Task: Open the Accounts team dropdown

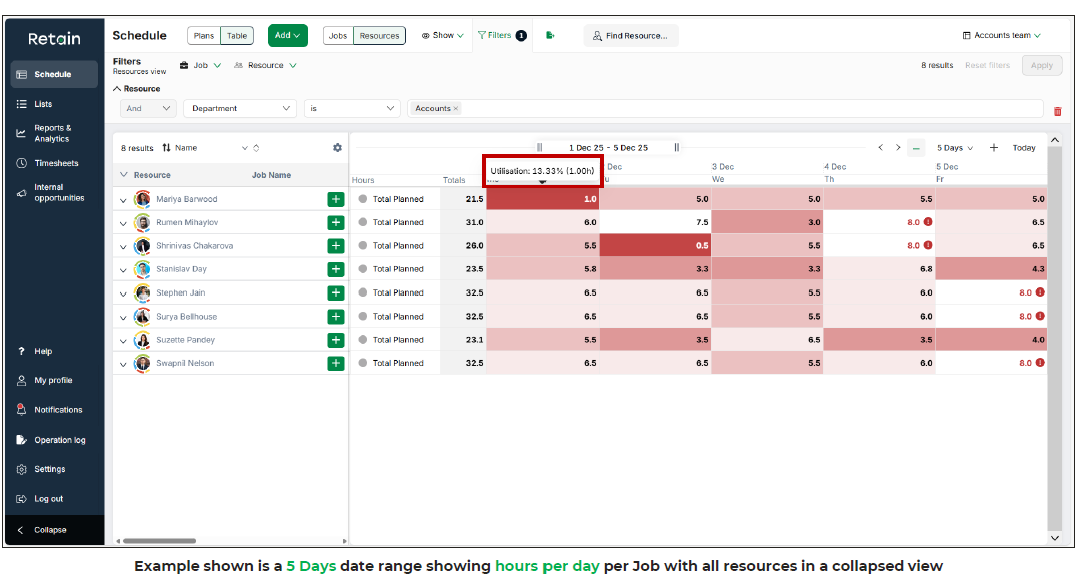Action: click(1001, 35)
